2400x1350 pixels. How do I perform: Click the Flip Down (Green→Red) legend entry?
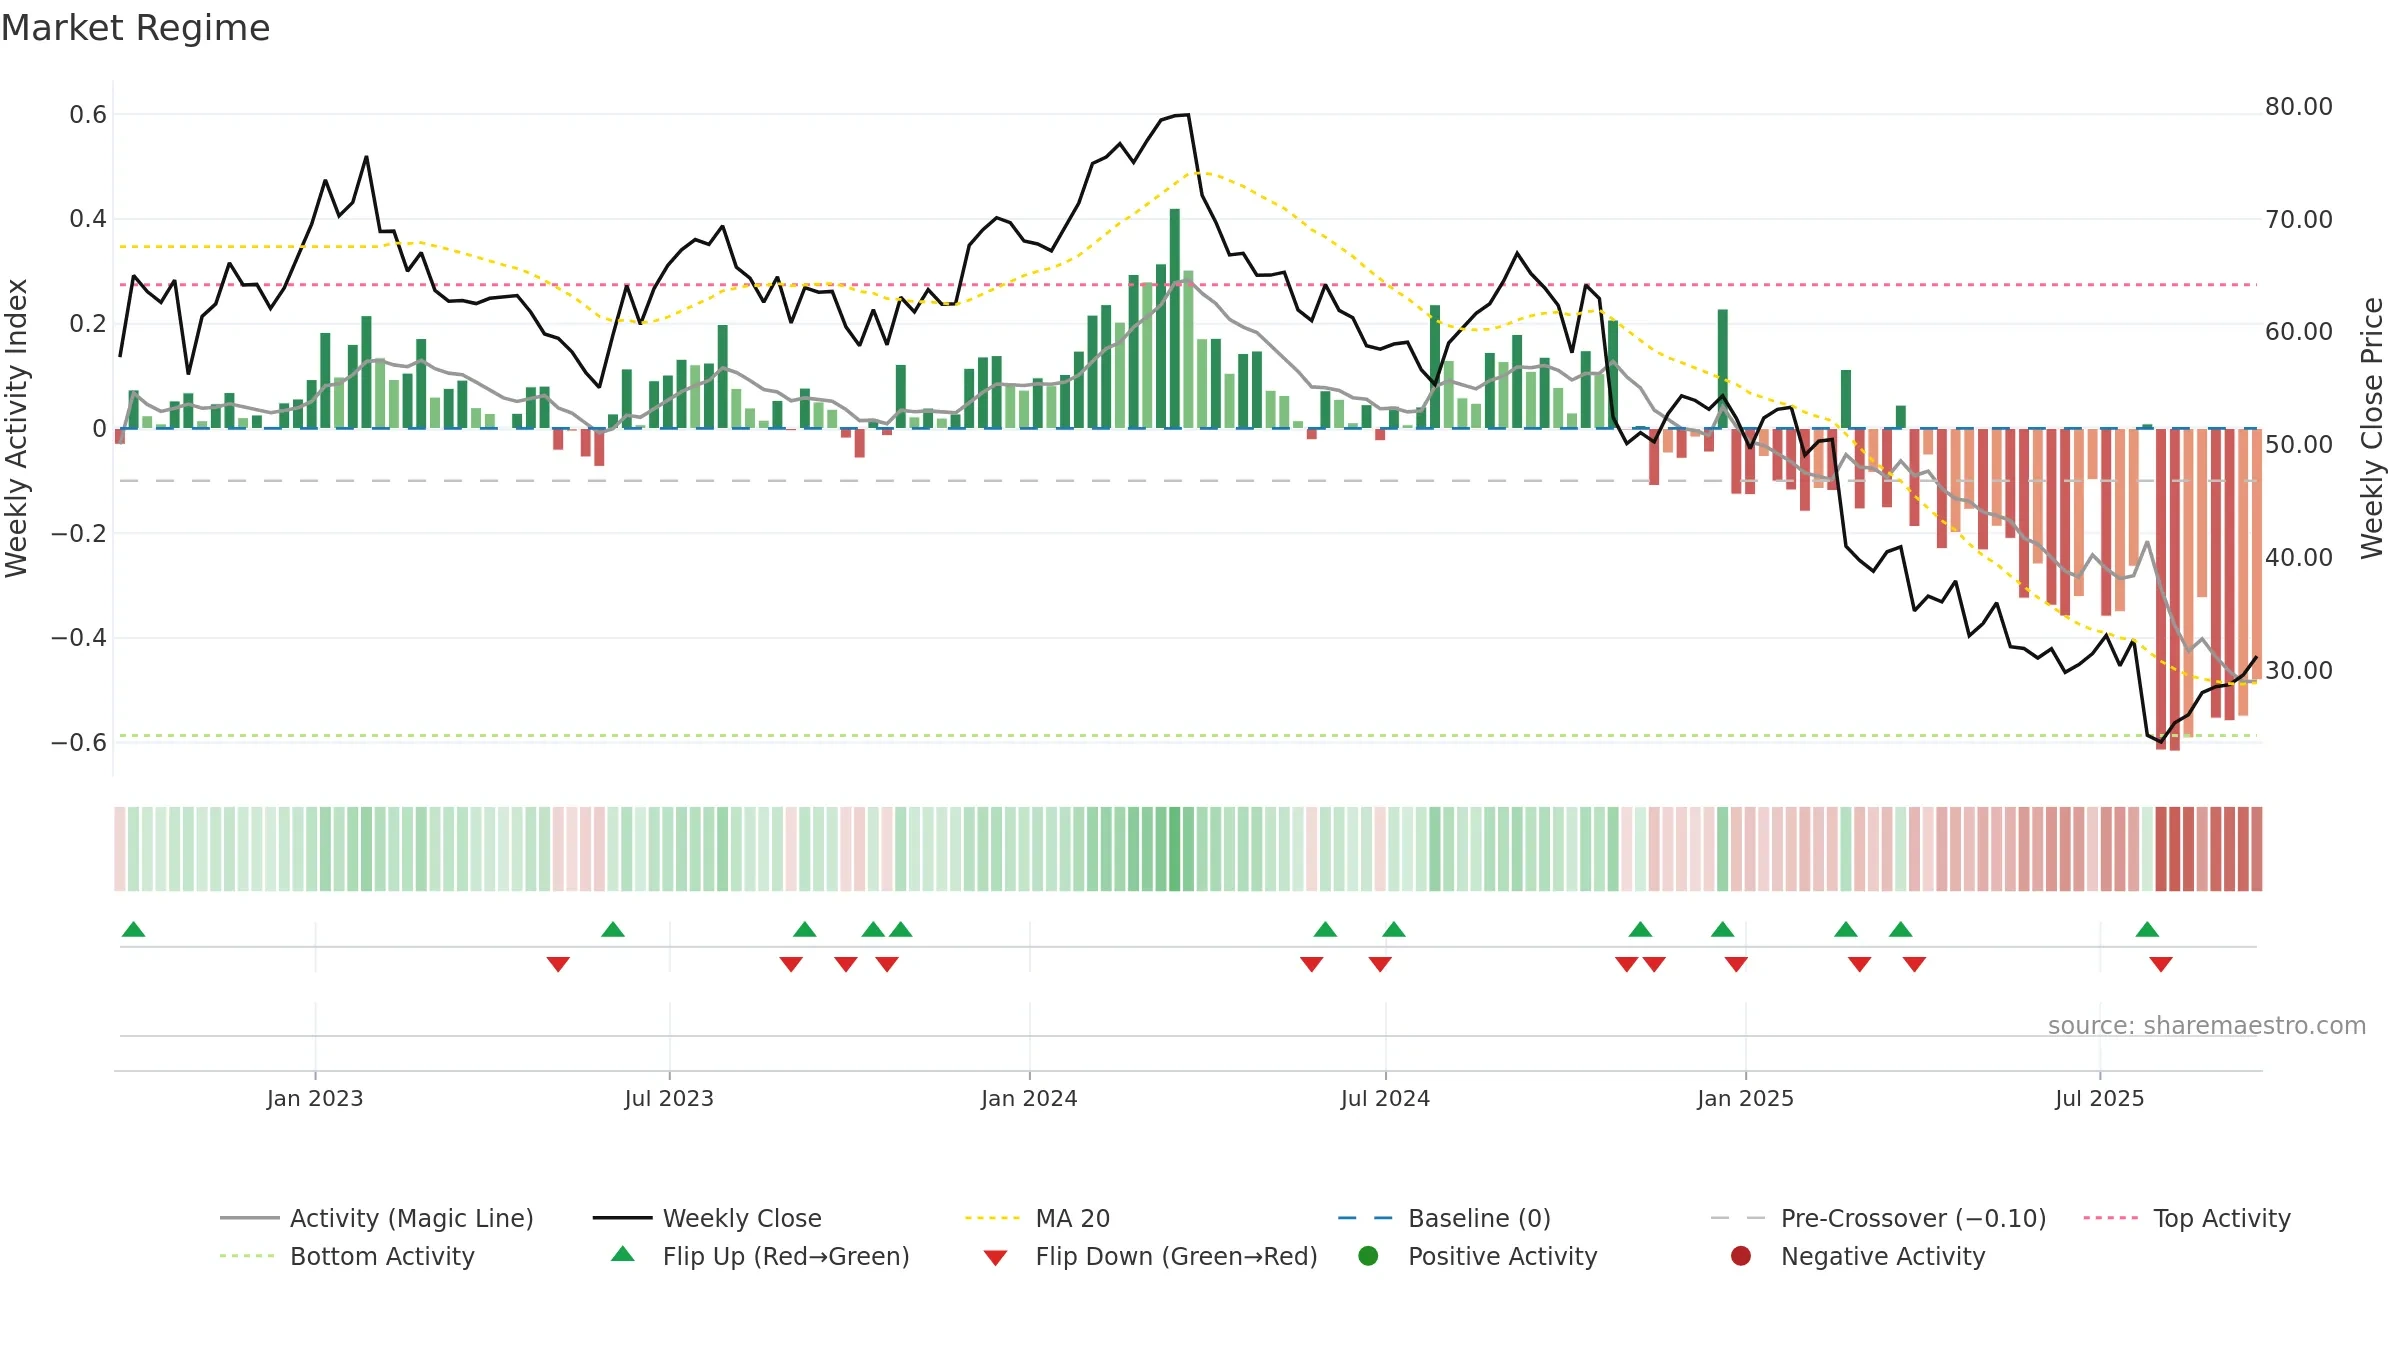(1150, 1256)
